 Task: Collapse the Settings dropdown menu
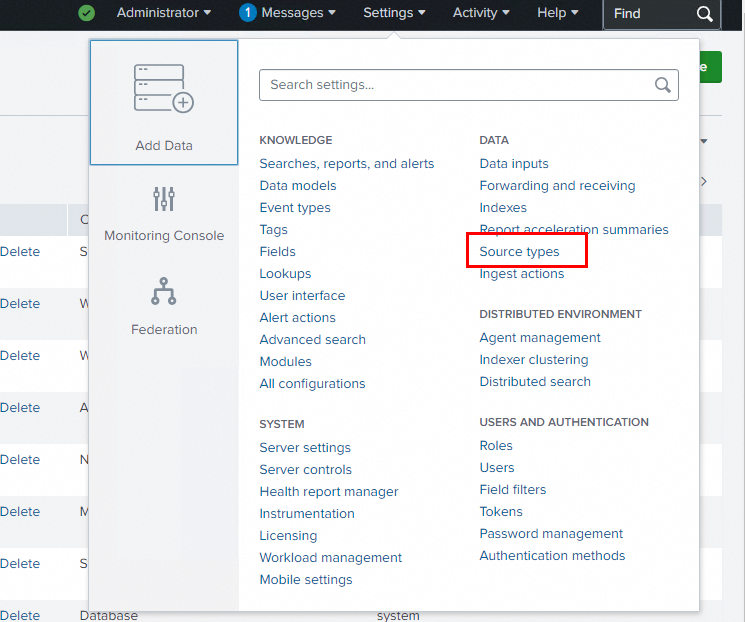point(394,13)
